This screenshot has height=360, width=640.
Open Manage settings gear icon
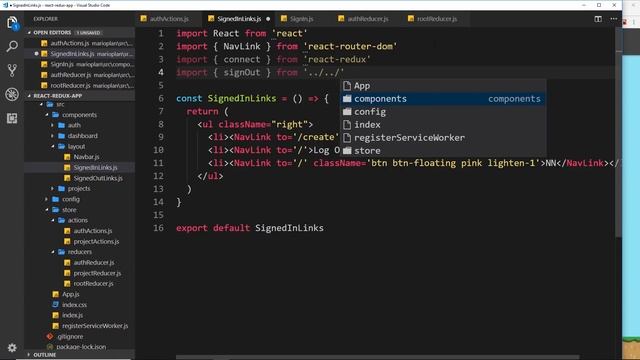[x=12, y=347]
